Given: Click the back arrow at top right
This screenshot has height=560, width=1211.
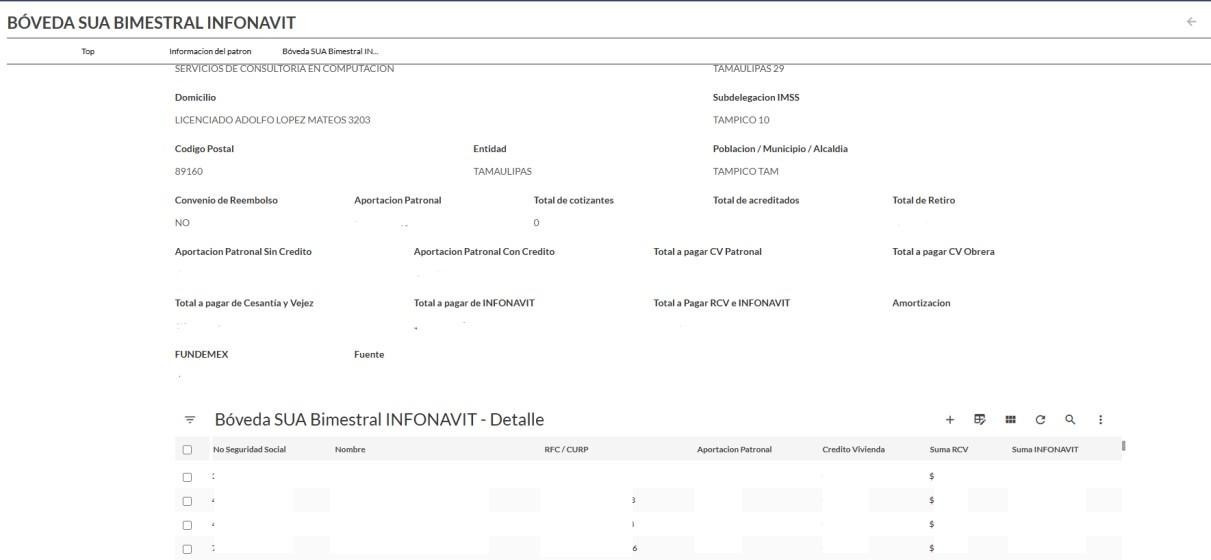Looking at the screenshot, I should (1190, 21).
